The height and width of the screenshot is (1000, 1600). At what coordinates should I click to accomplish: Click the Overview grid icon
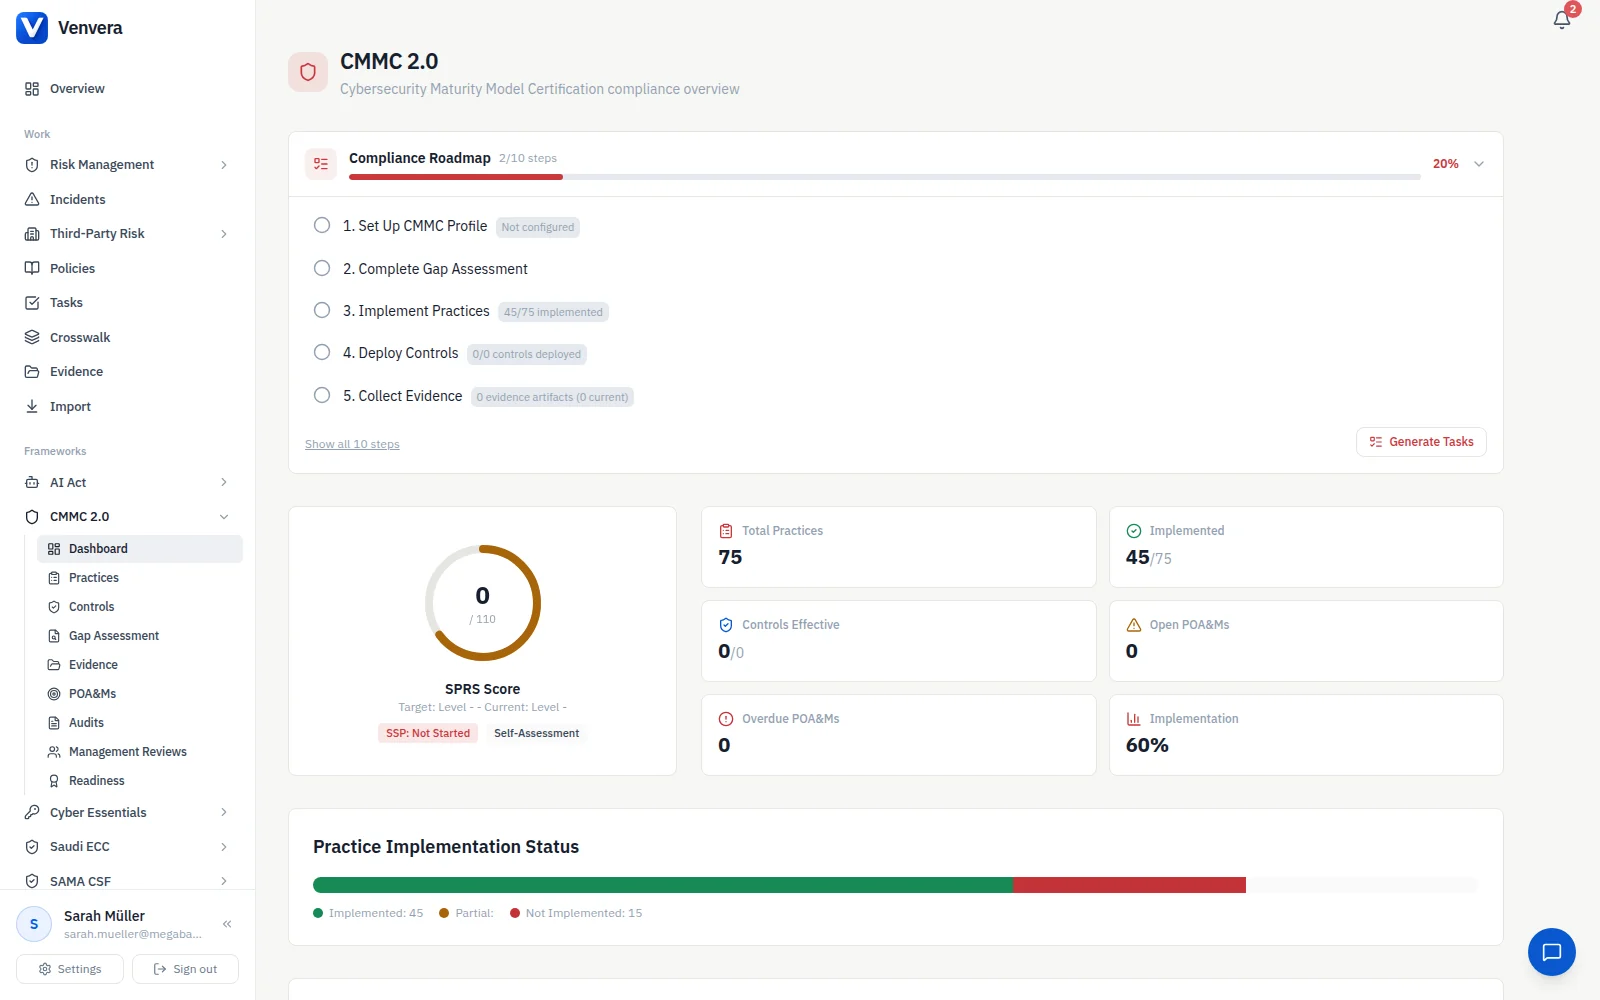point(32,89)
